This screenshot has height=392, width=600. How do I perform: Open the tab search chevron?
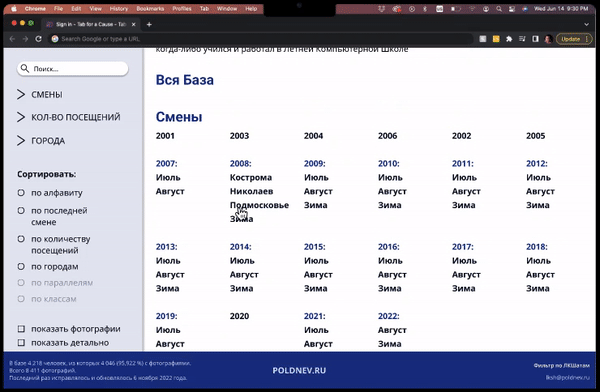coord(586,24)
